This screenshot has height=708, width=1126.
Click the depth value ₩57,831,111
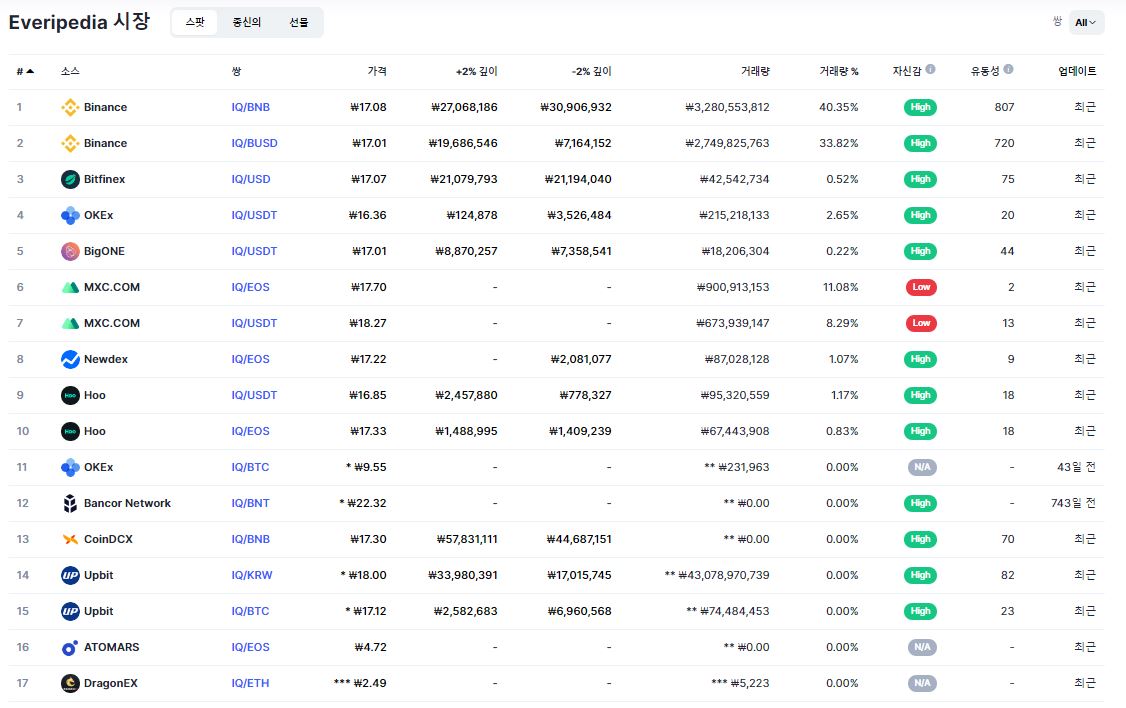pos(467,539)
